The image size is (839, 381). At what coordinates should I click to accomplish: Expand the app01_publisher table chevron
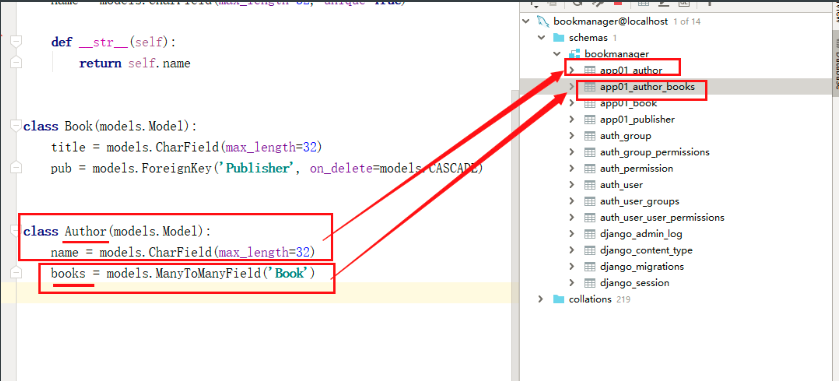click(572, 119)
